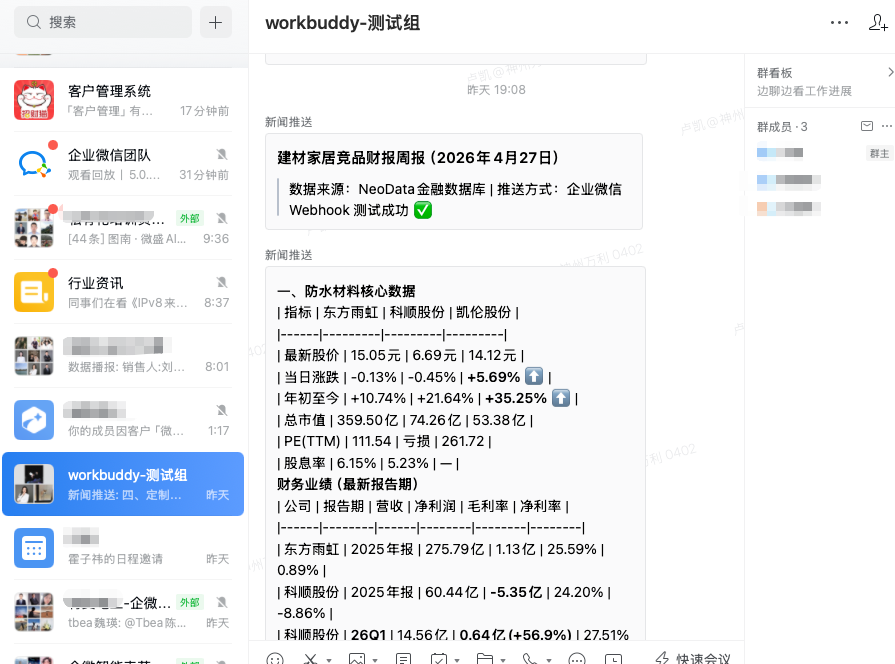Click the muted bell icon on 行业资讯
Screen dimensions: 895x664
[x=222, y=282]
